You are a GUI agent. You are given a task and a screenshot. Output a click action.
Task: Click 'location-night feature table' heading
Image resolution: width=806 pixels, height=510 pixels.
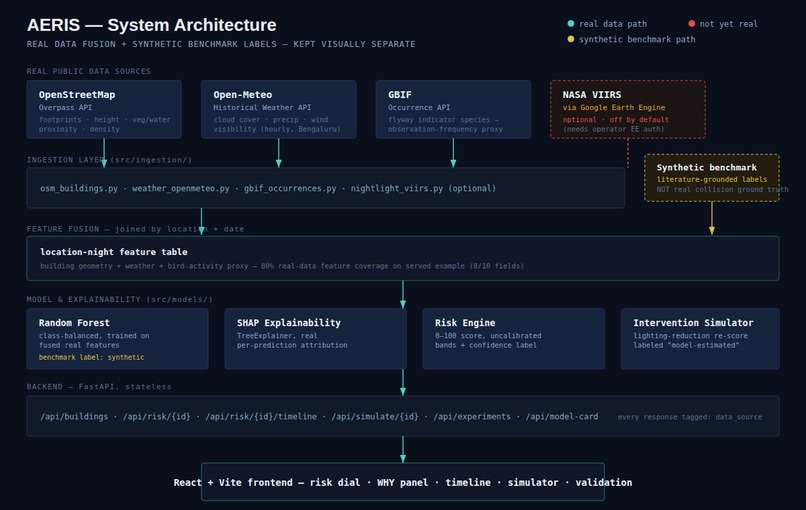click(114, 252)
